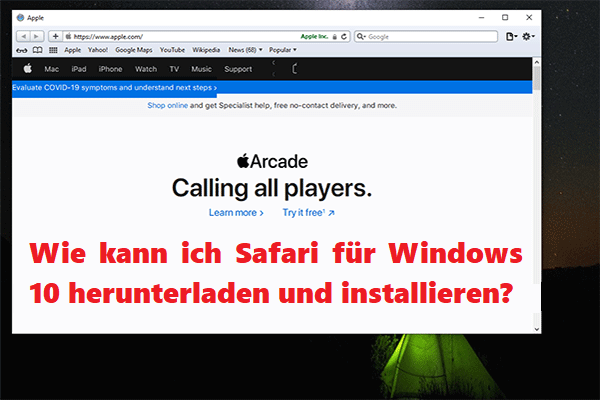Open Mac in Apple site navigation
The width and height of the screenshot is (600, 400).
51,69
